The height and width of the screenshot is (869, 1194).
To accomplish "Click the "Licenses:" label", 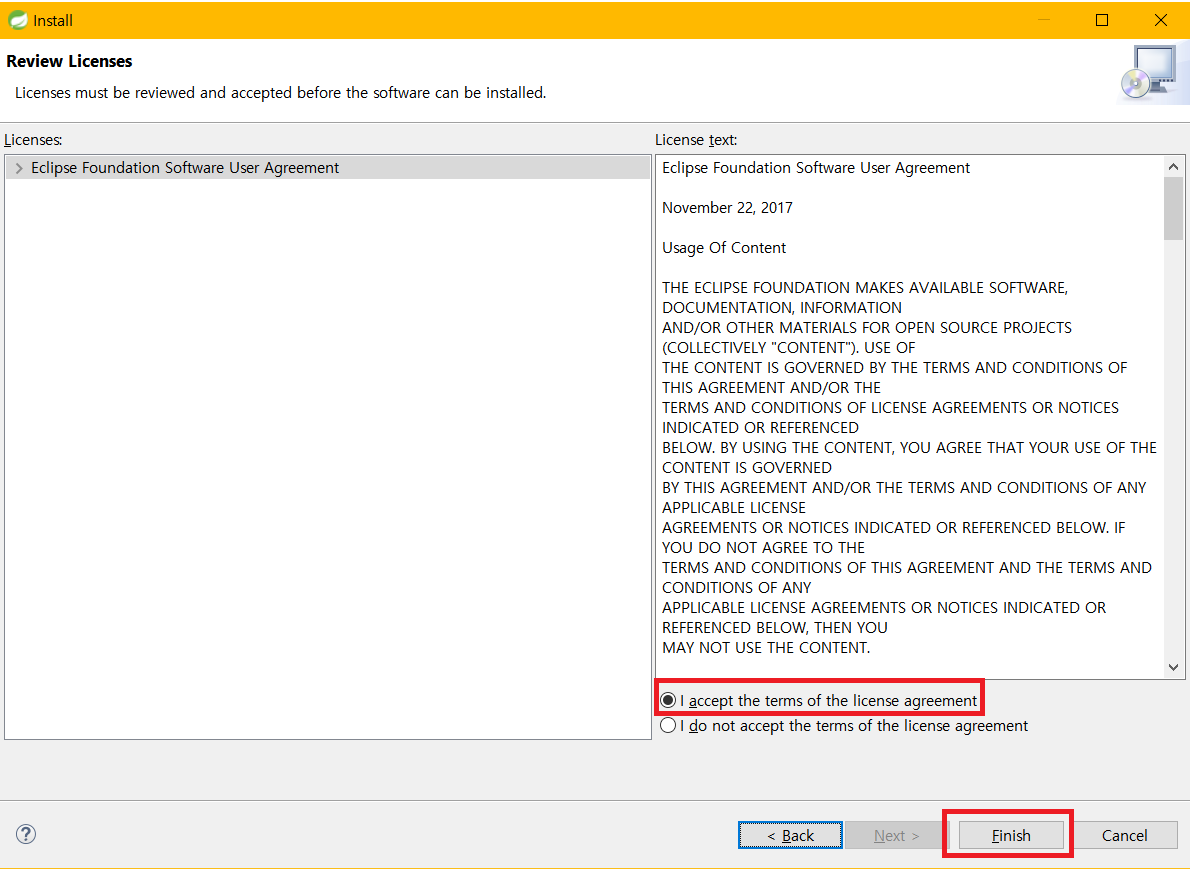I will (x=34, y=140).
